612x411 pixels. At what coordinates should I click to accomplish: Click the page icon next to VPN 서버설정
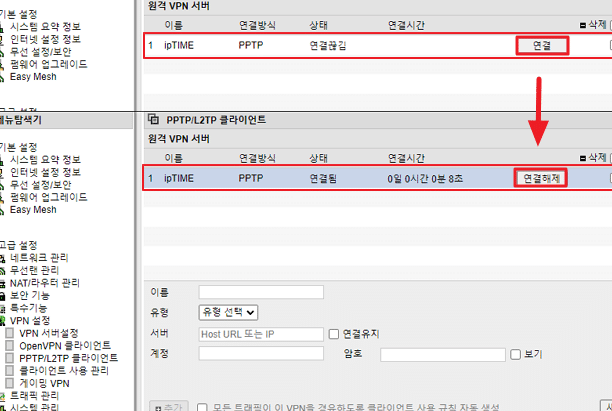[10, 333]
